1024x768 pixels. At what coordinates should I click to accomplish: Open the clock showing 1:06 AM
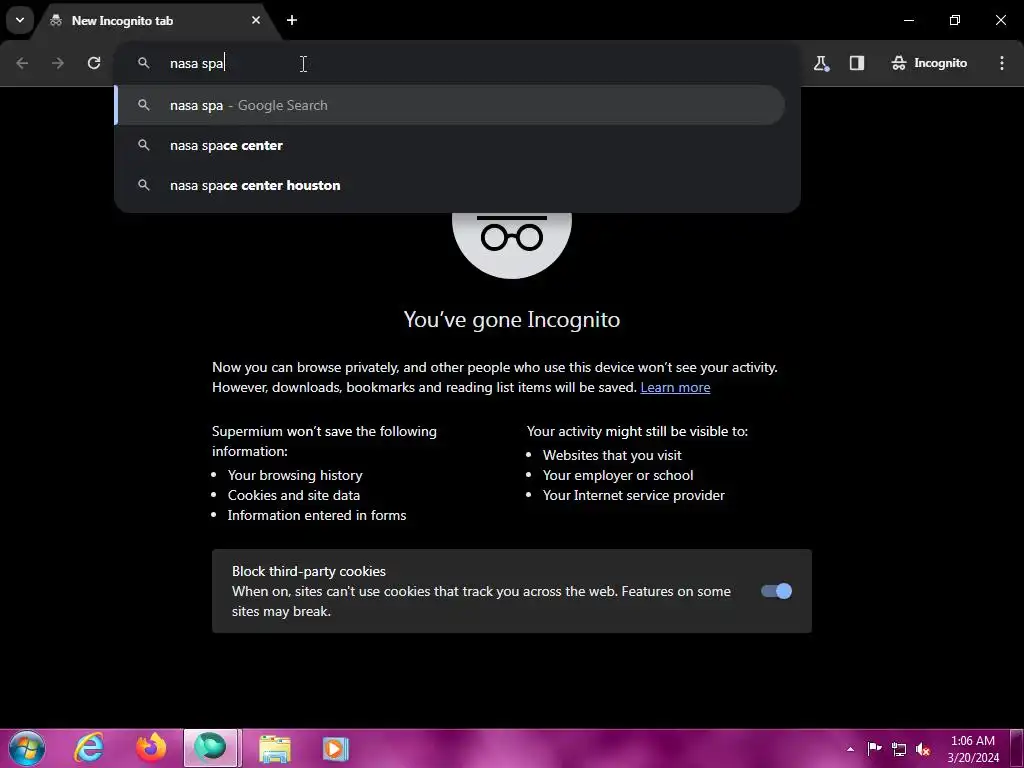click(x=973, y=749)
